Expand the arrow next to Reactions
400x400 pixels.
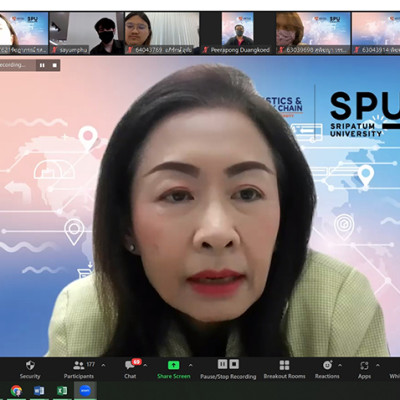[x=340, y=365]
